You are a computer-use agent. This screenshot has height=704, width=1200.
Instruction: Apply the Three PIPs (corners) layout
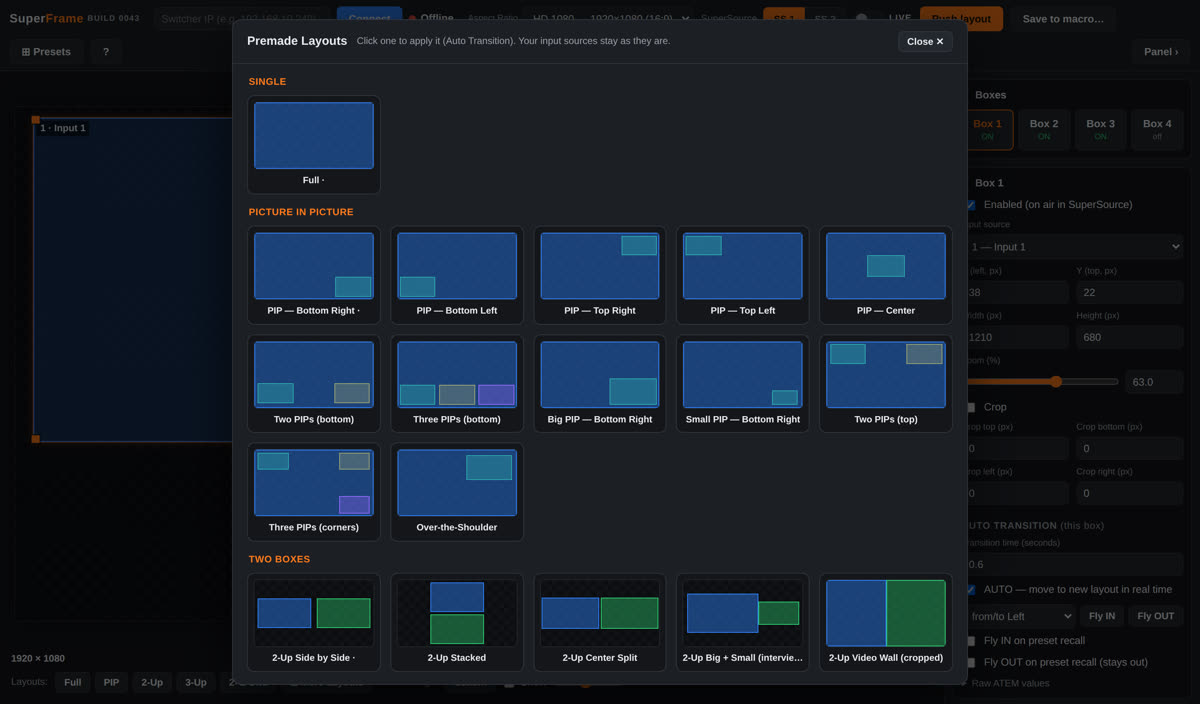(x=314, y=492)
